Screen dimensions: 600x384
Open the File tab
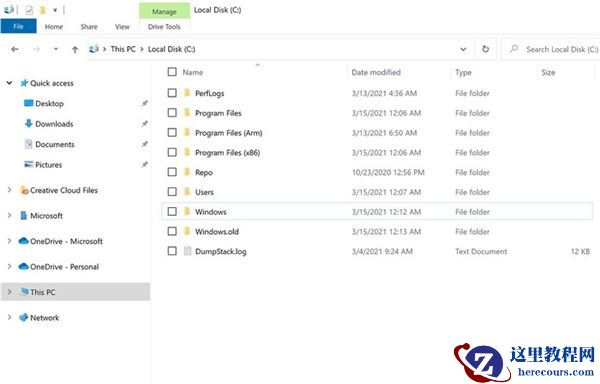click(18, 26)
